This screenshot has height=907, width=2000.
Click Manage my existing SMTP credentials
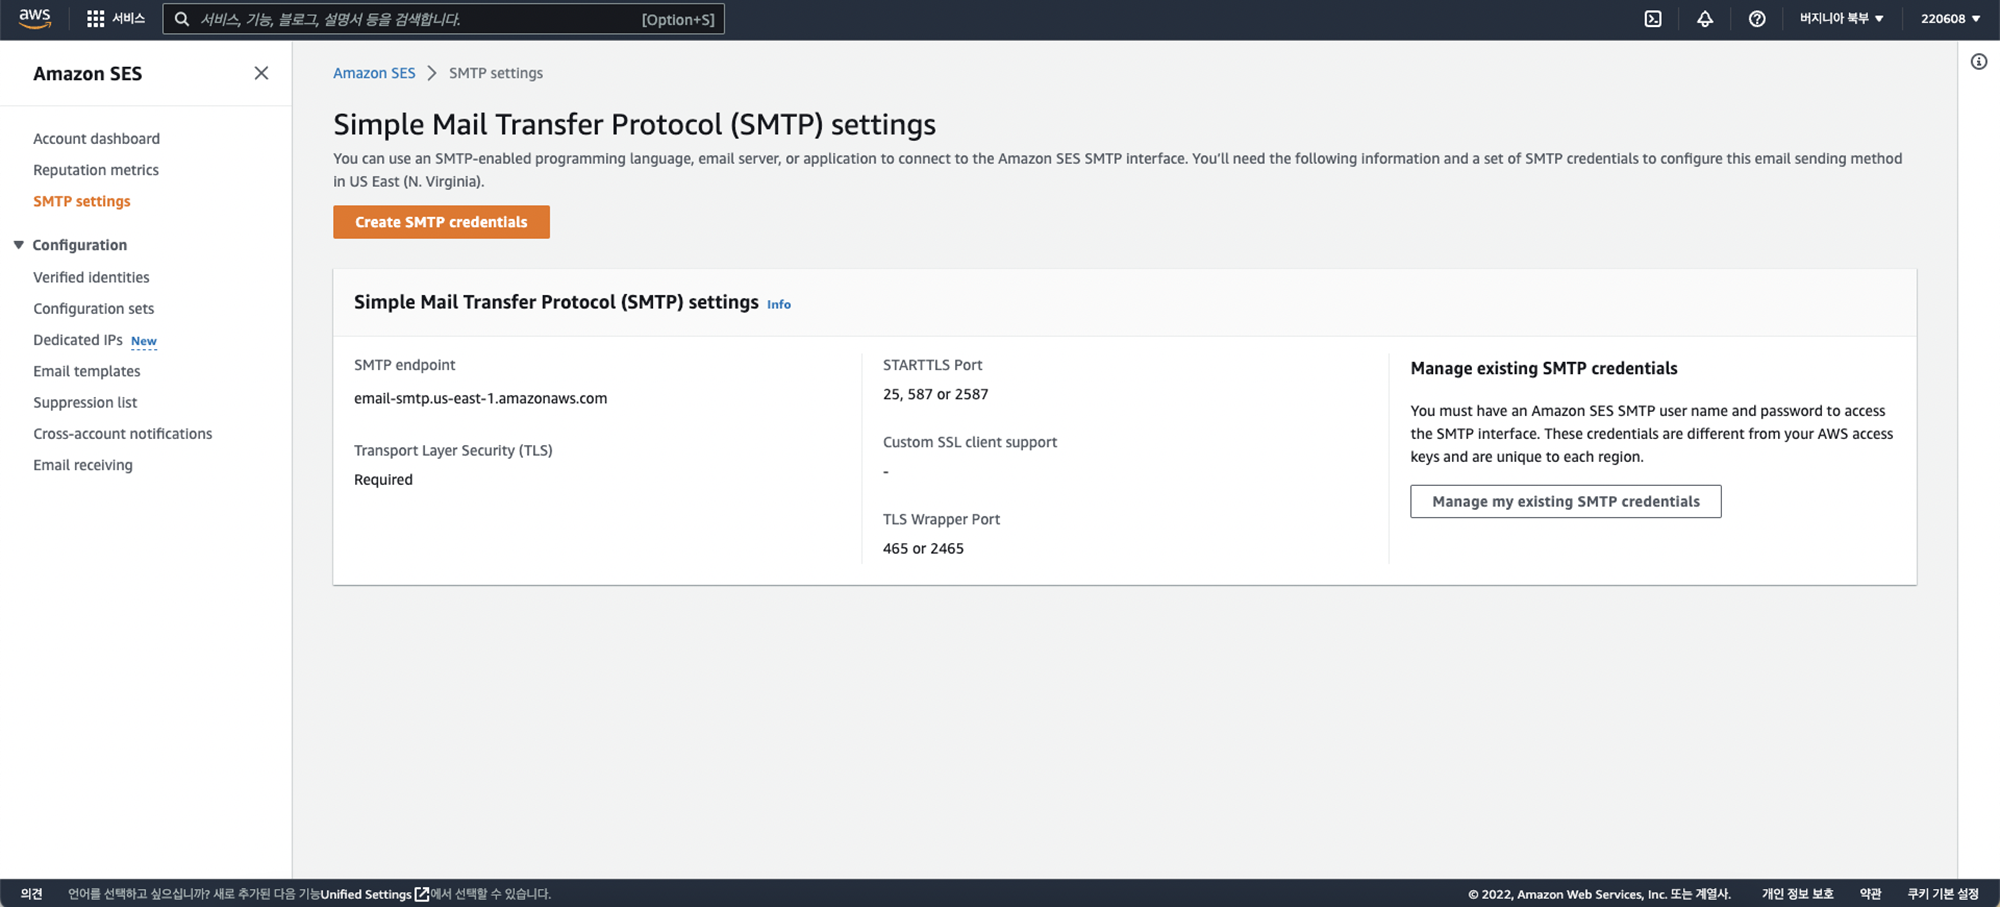tap(1566, 501)
